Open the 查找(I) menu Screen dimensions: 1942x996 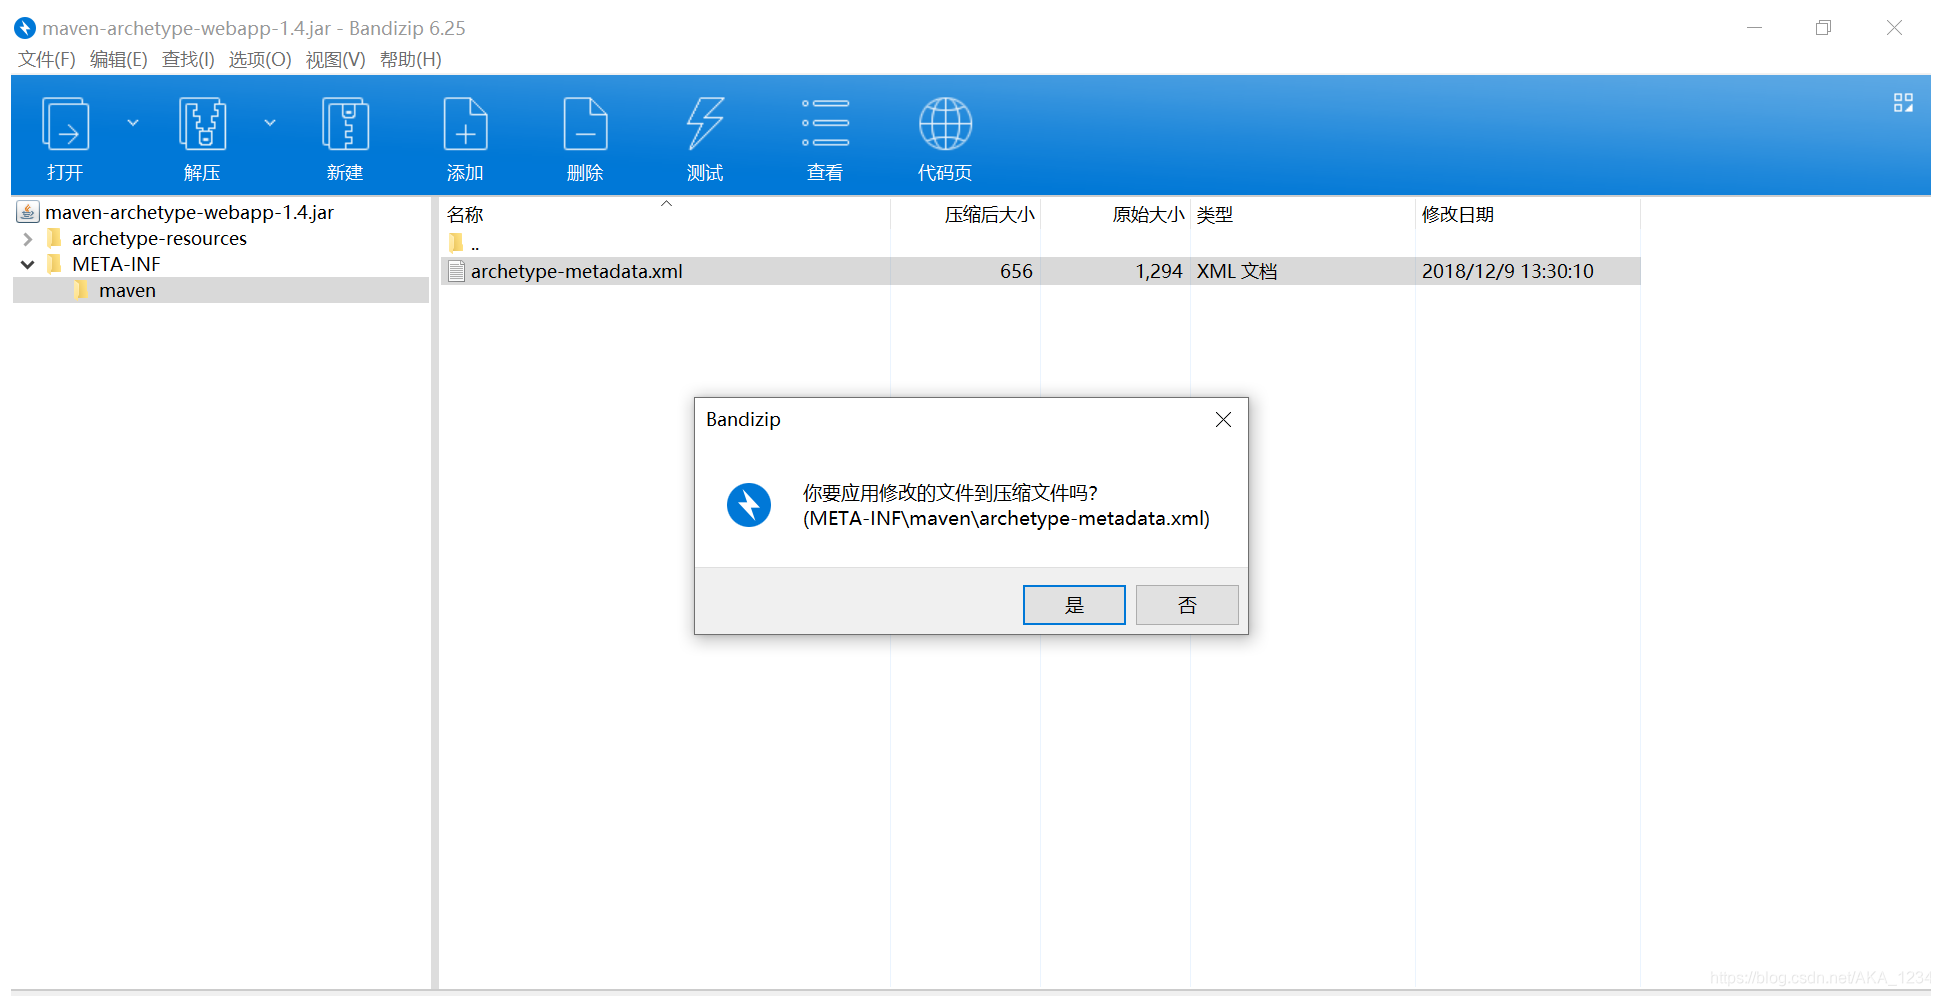188,59
